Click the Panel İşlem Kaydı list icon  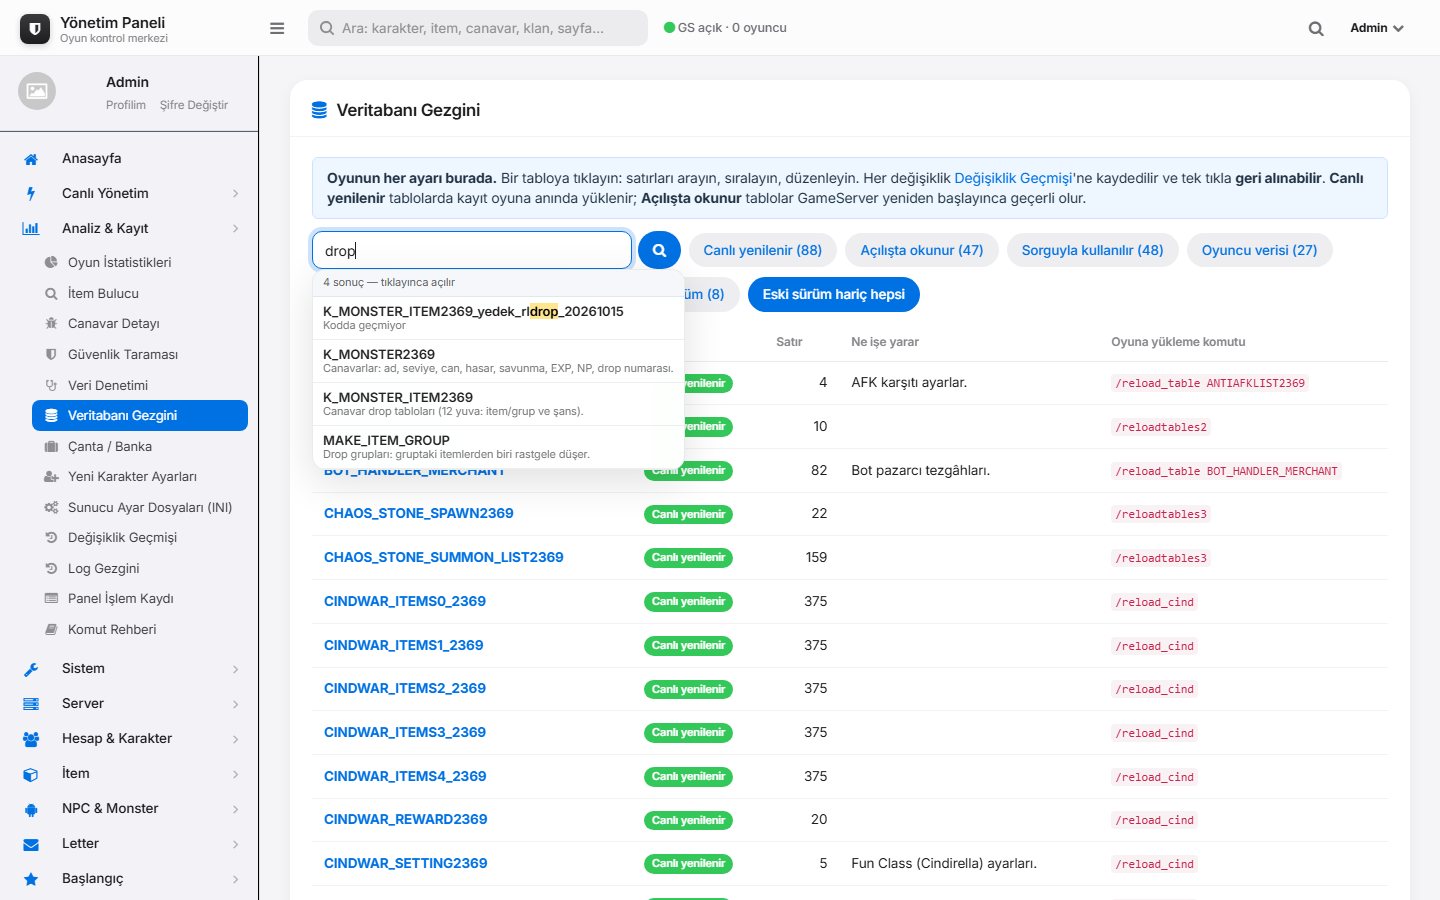(51, 599)
